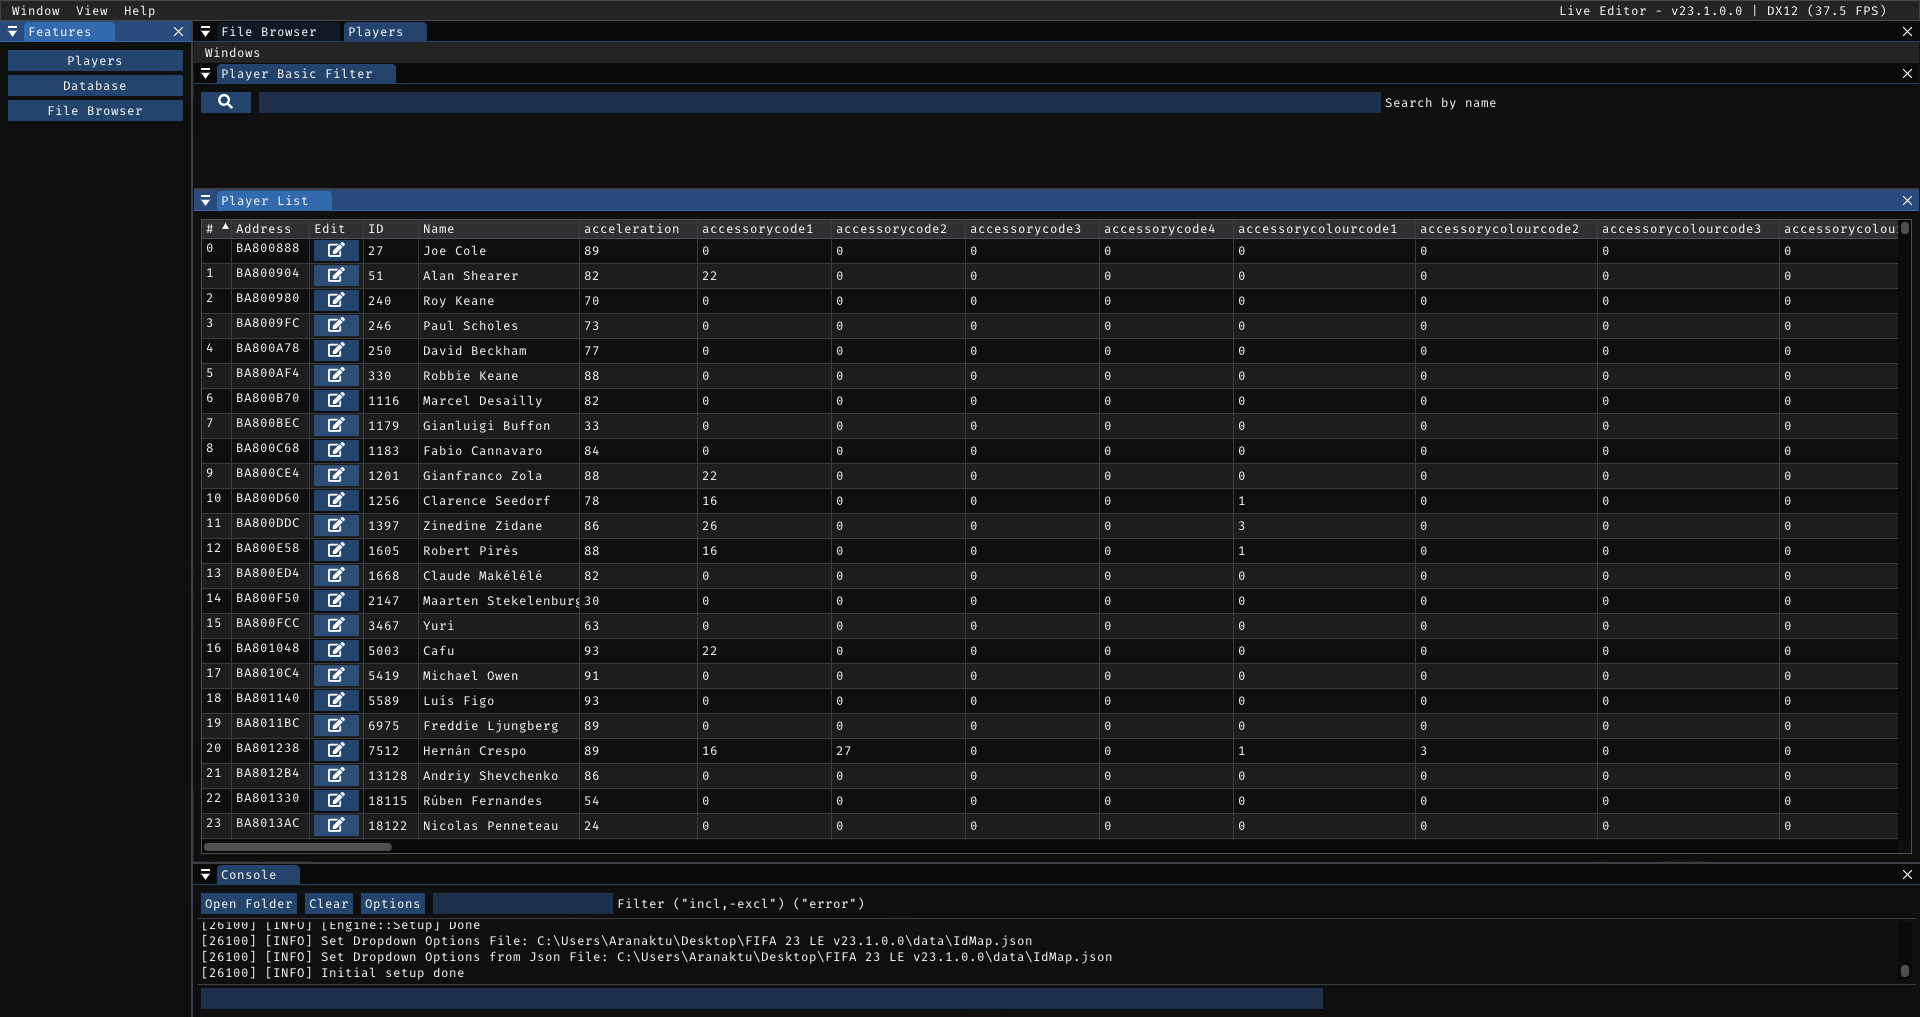The width and height of the screenshot is (1920, 1017).
Task: Close the Player Basic Filter panel
Action: pyautogui.click(x=1907, y=74)
